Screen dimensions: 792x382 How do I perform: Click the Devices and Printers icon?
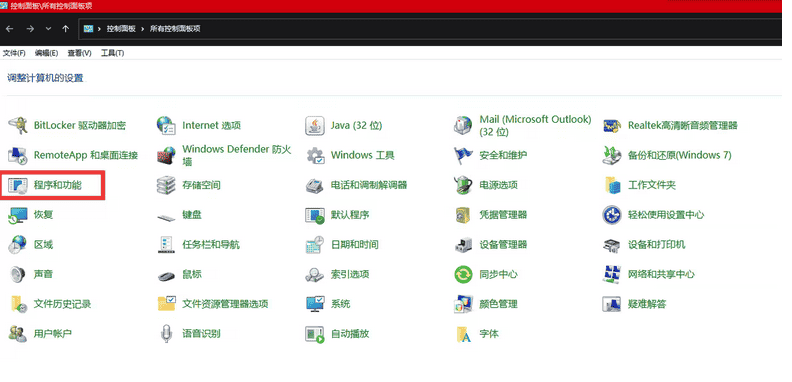612,245
